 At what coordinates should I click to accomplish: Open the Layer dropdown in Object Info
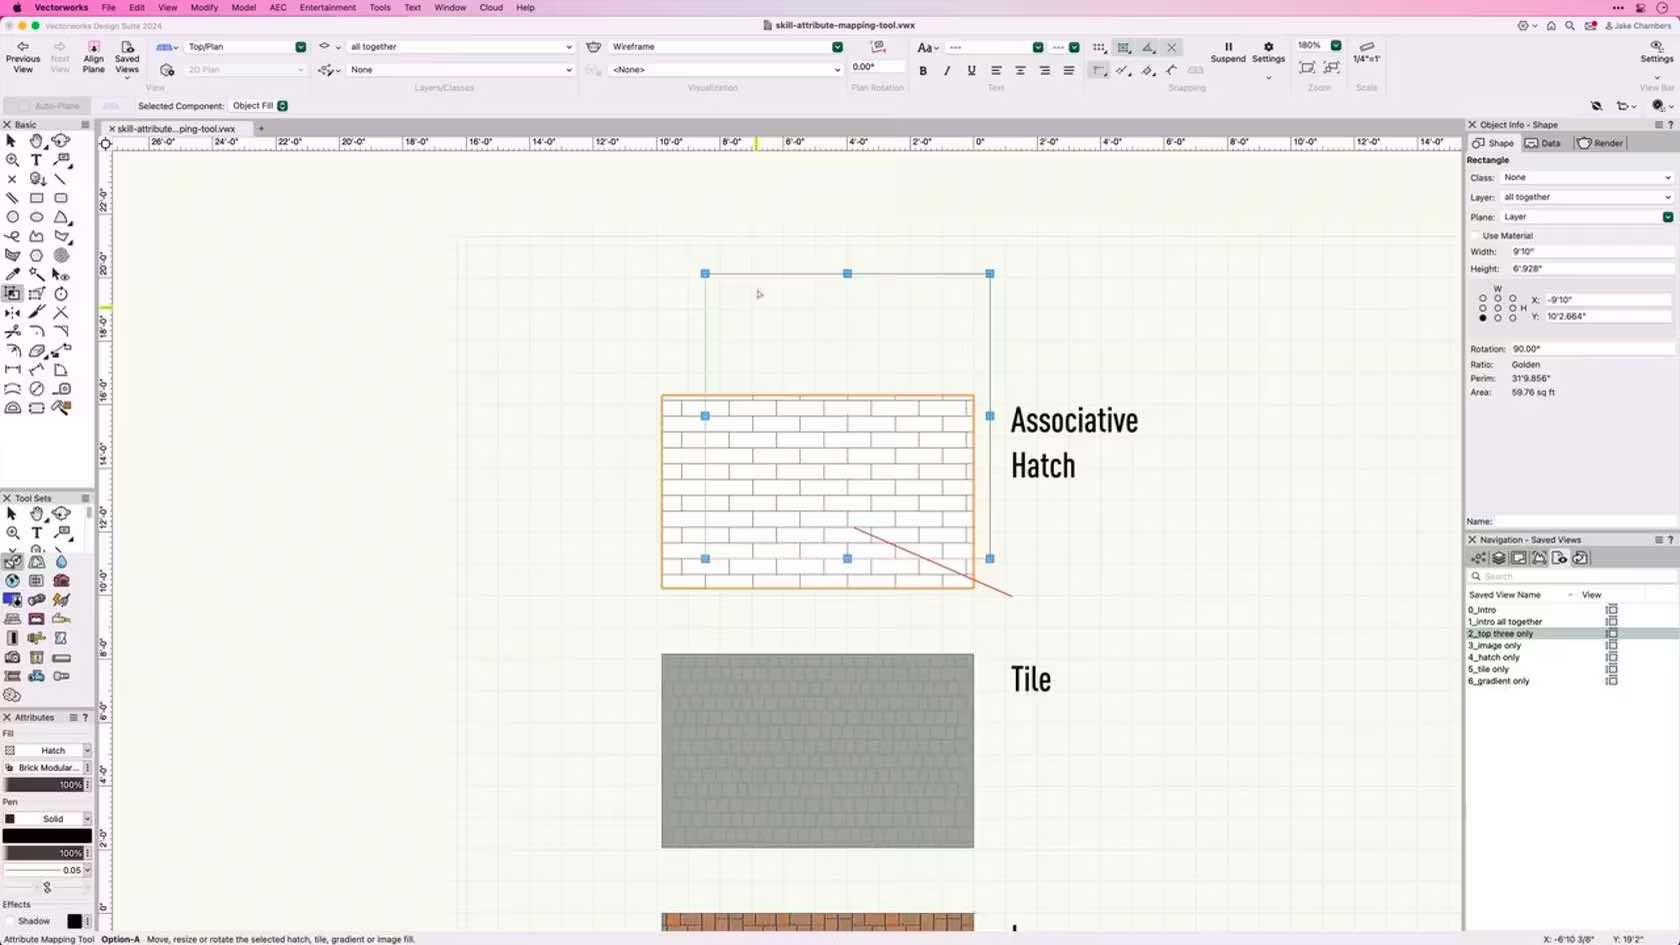point(1586,198)
